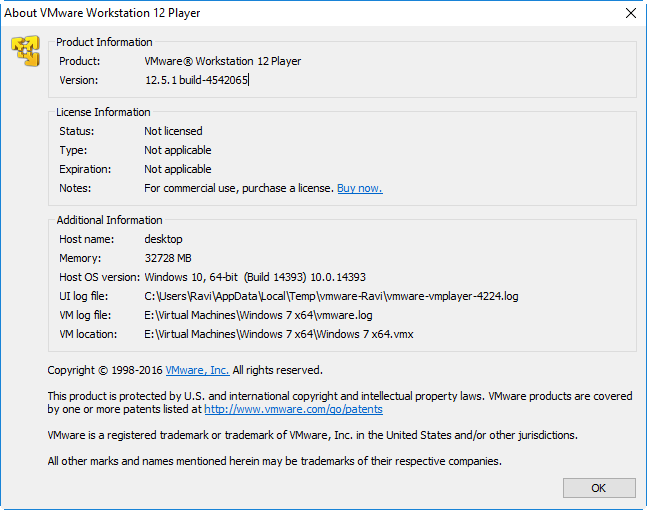Viewport: 647px width, 510px height.
Task: Click the VMware Player logo icon
Action: point(25,51)
